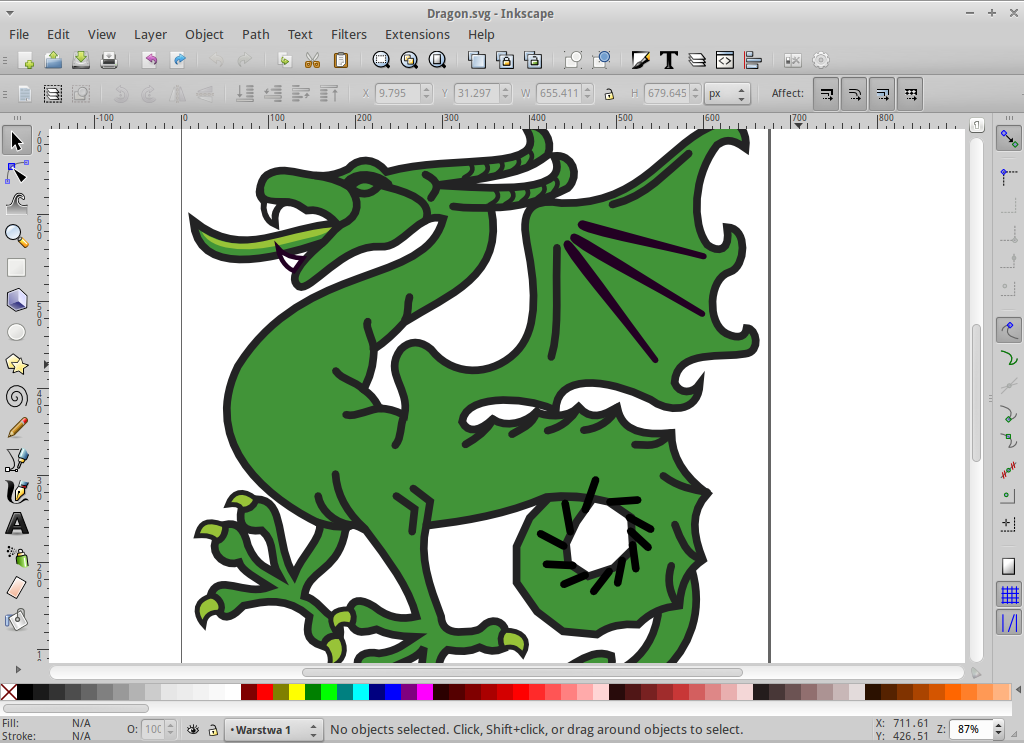The height and width of the screenshot is (743, 1024).
Task: Select the Zoom magnifier tool
Action: tap(16, 236)
